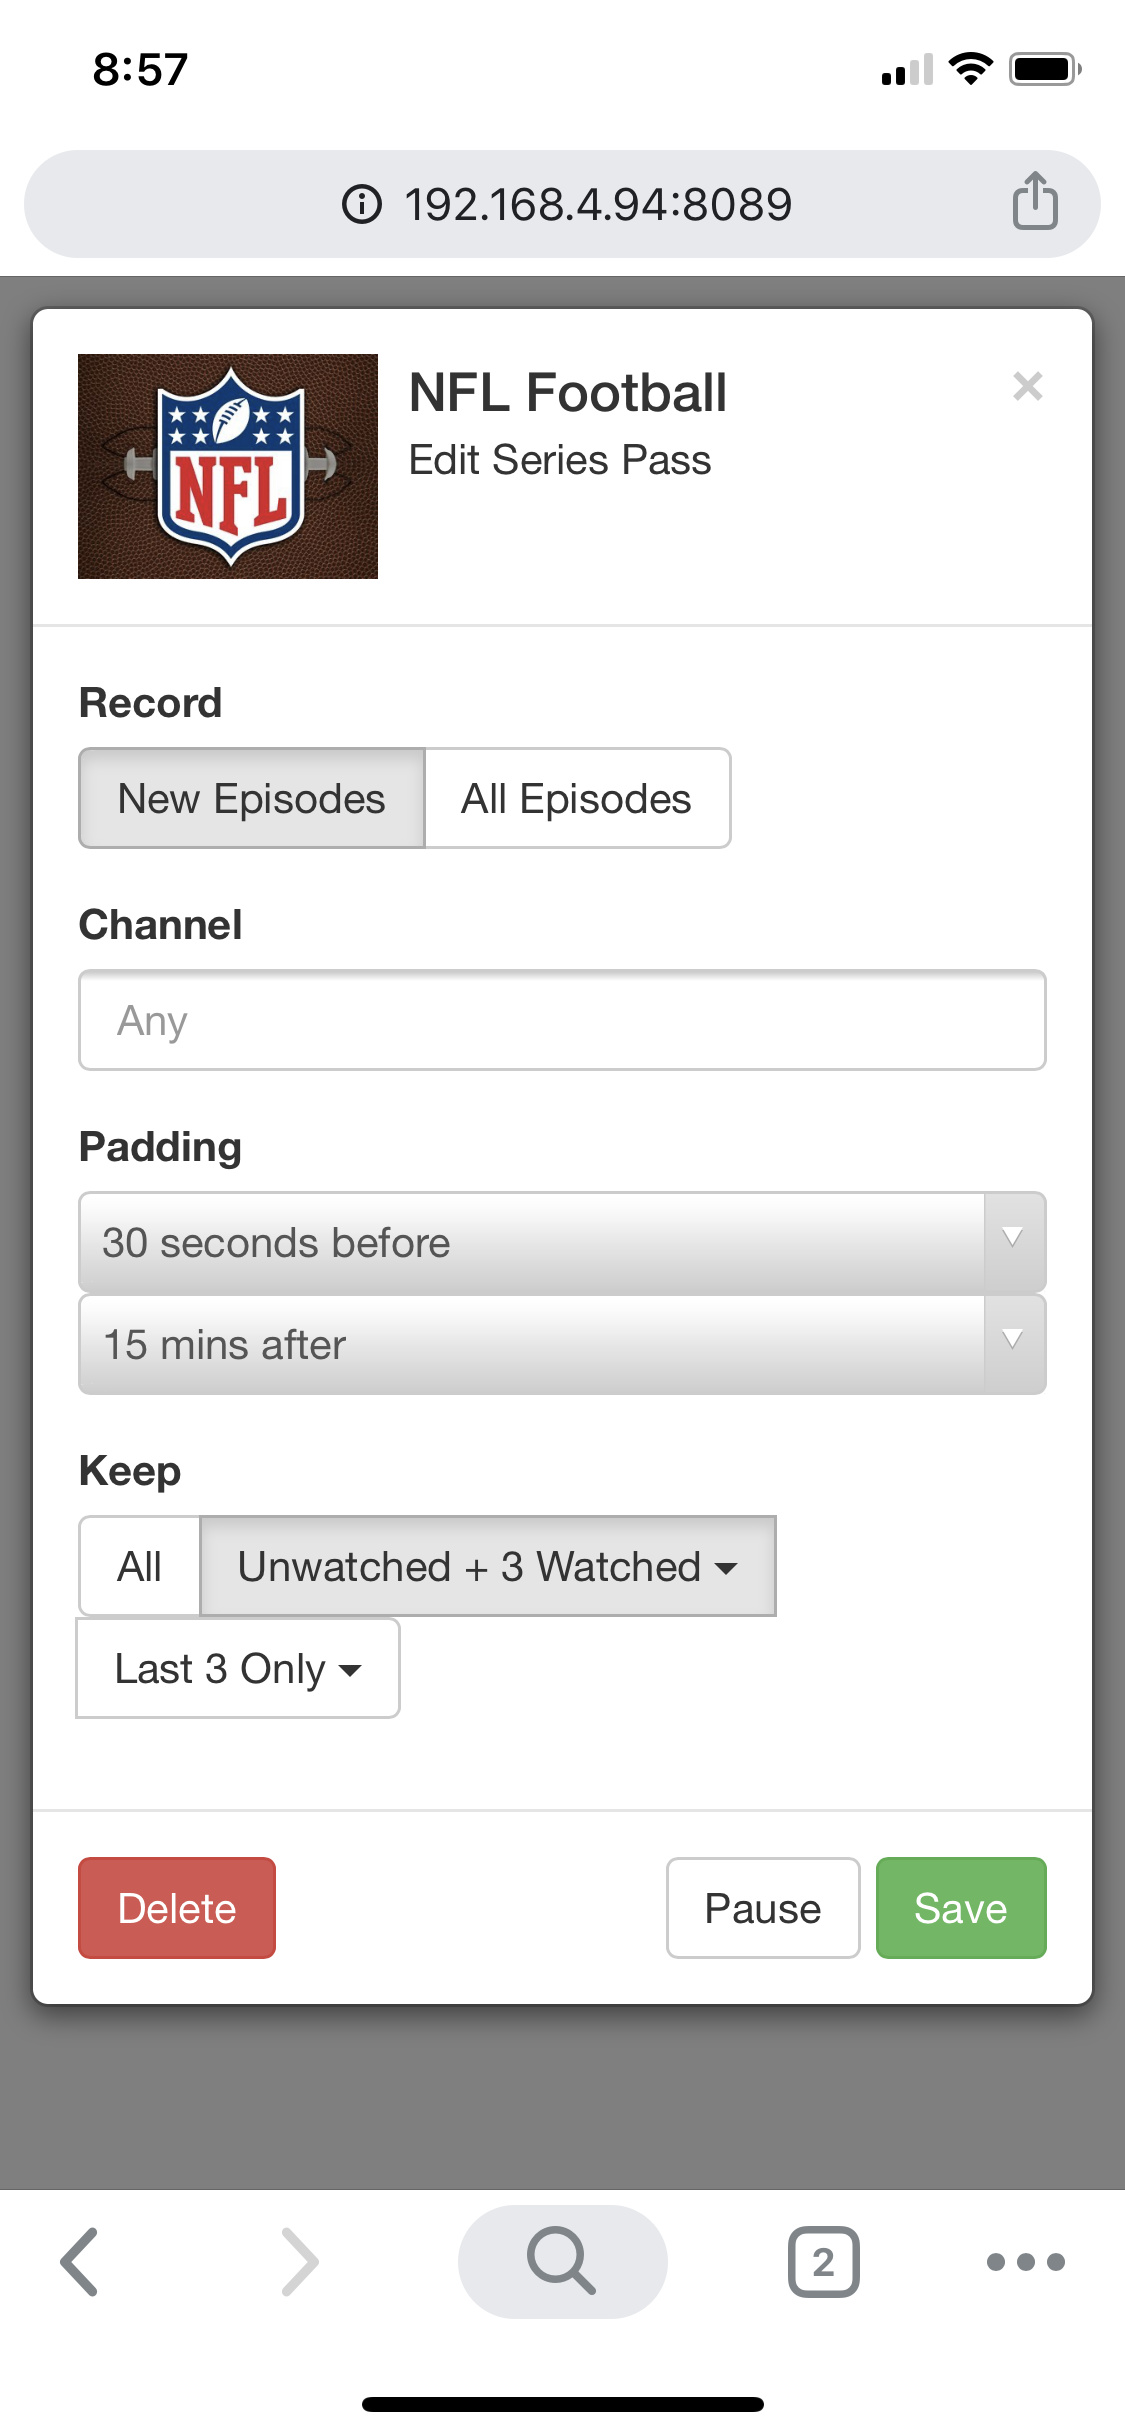Expand the 15 mins after padding dropdown
1125x2436 pixels.
click(x=562, y=1345)
